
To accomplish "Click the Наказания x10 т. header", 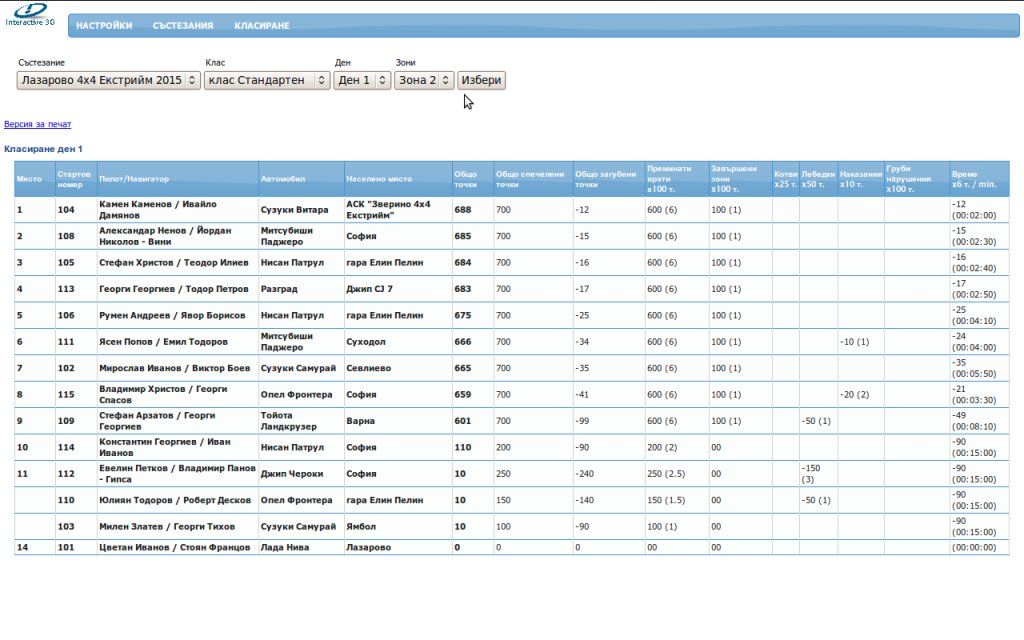I will tap(861, 179).
